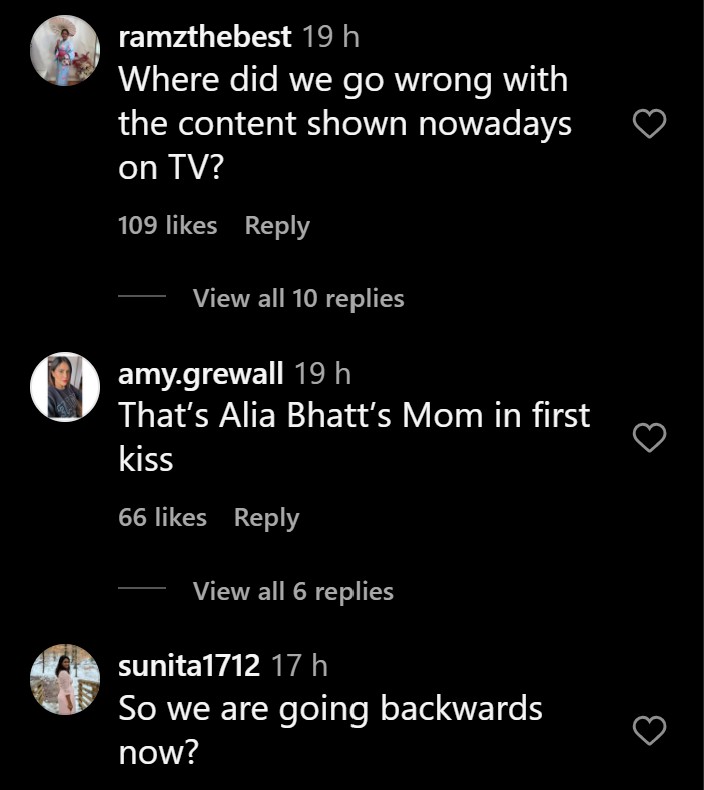Click amy.grewall's '19 h' timestamp
Screen dimensions: 704x790
[x=323, y=374]
